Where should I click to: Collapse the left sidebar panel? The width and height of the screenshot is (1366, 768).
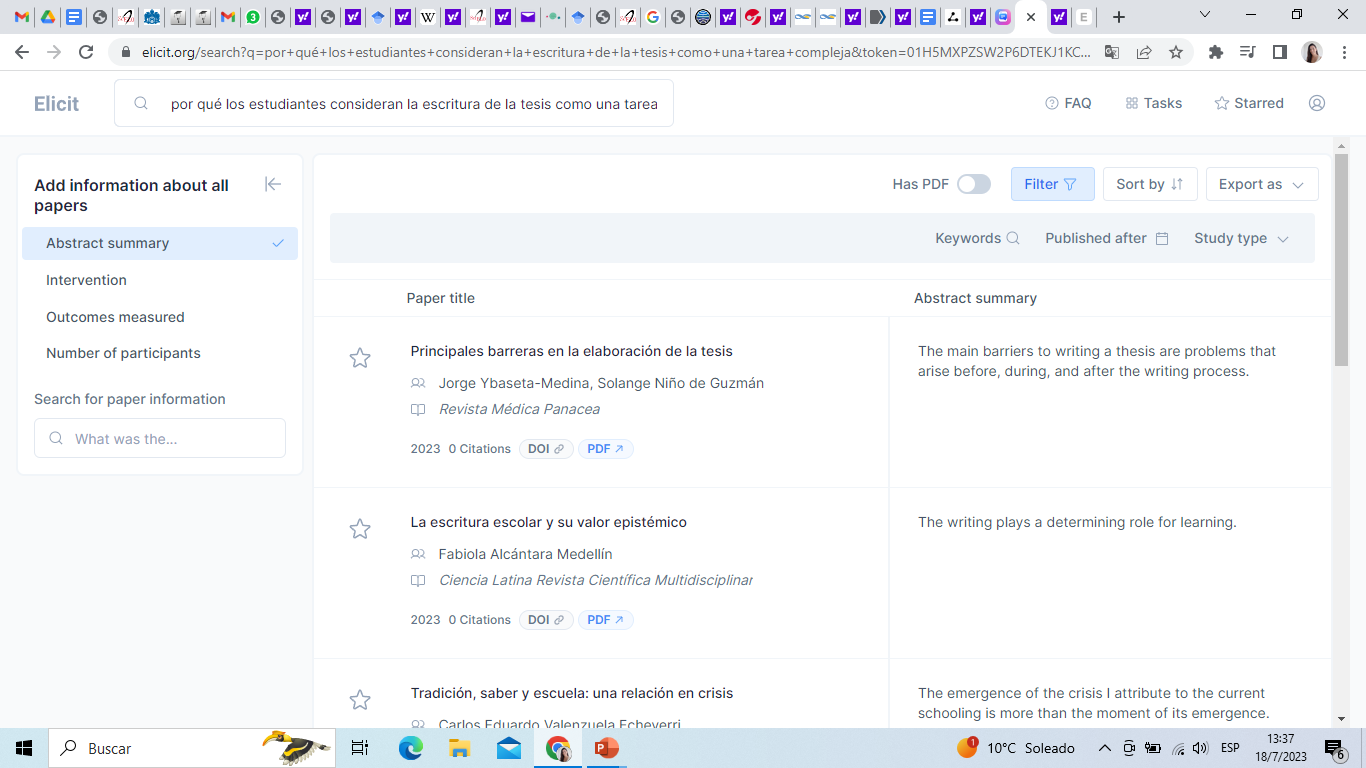[272, 184]
